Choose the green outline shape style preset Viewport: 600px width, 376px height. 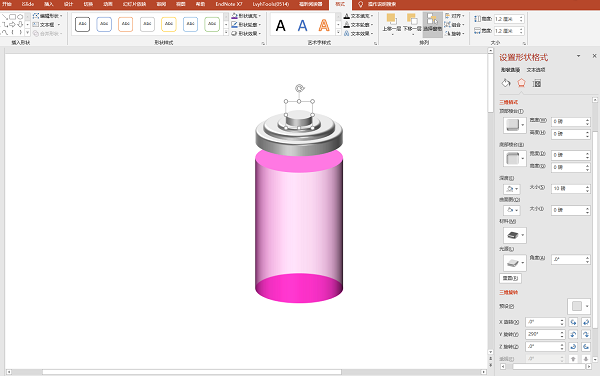coord(212,24)
